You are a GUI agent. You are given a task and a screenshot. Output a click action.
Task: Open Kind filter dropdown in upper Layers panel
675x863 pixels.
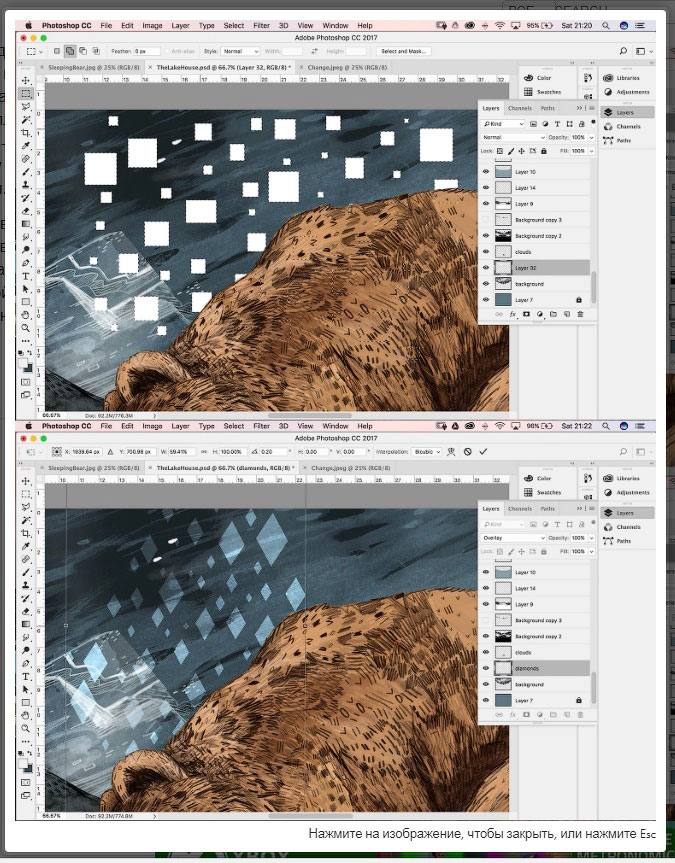click(503, 124)
